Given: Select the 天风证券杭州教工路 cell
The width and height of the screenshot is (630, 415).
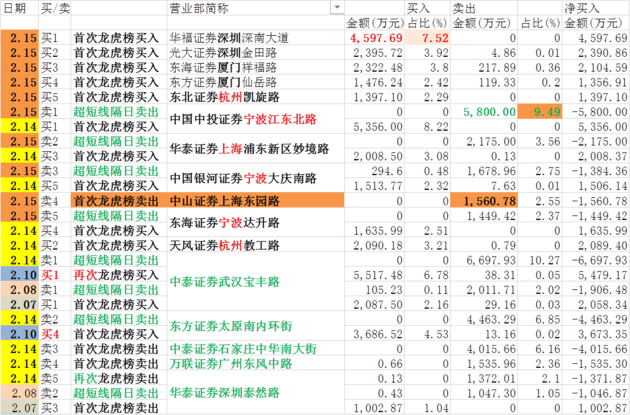Looking at the screenshot, I should [256, 245].
